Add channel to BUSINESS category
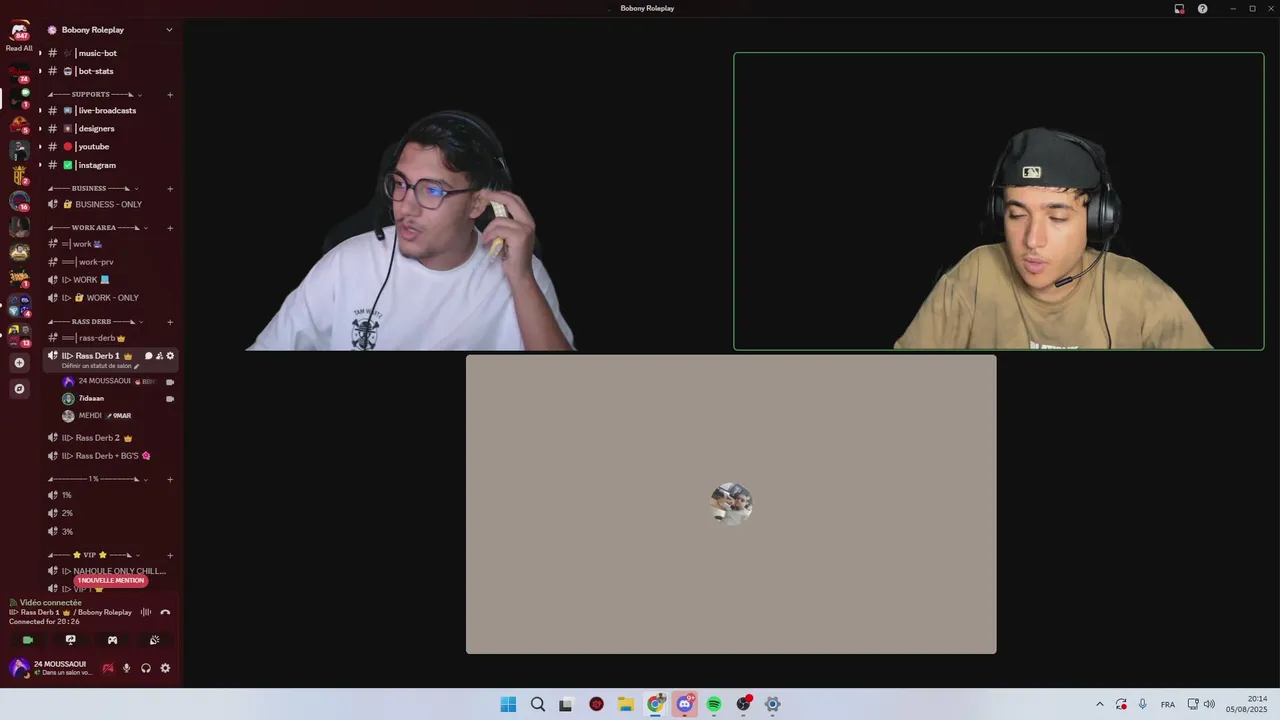The height and width of the screenshot is (720, 1280). 170,188
